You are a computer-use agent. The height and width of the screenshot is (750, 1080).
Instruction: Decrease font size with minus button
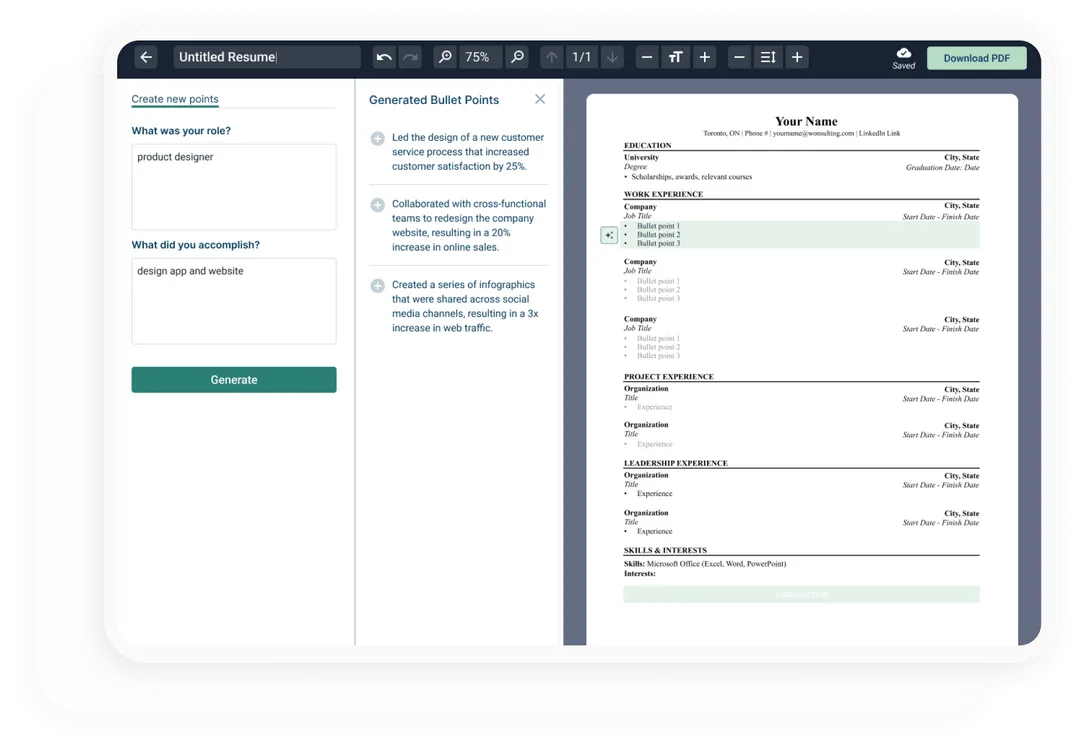[647, 57]
